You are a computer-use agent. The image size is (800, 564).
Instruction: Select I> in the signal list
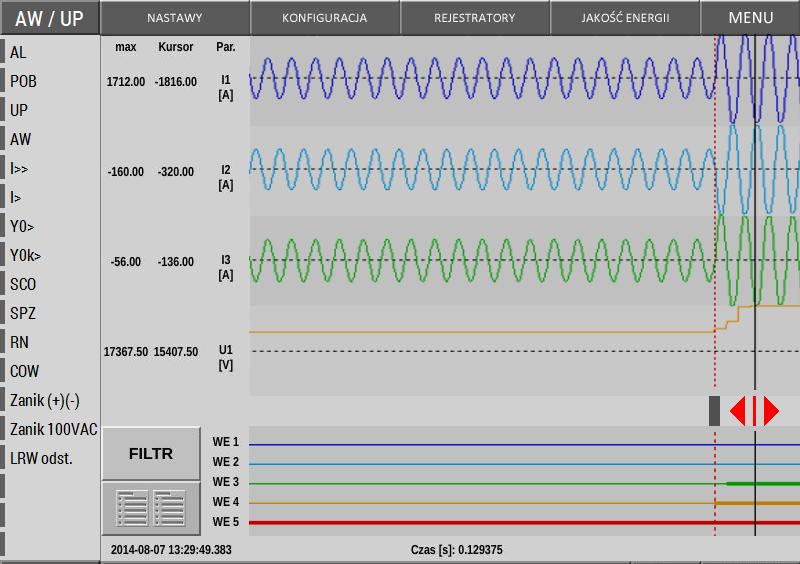15,198
